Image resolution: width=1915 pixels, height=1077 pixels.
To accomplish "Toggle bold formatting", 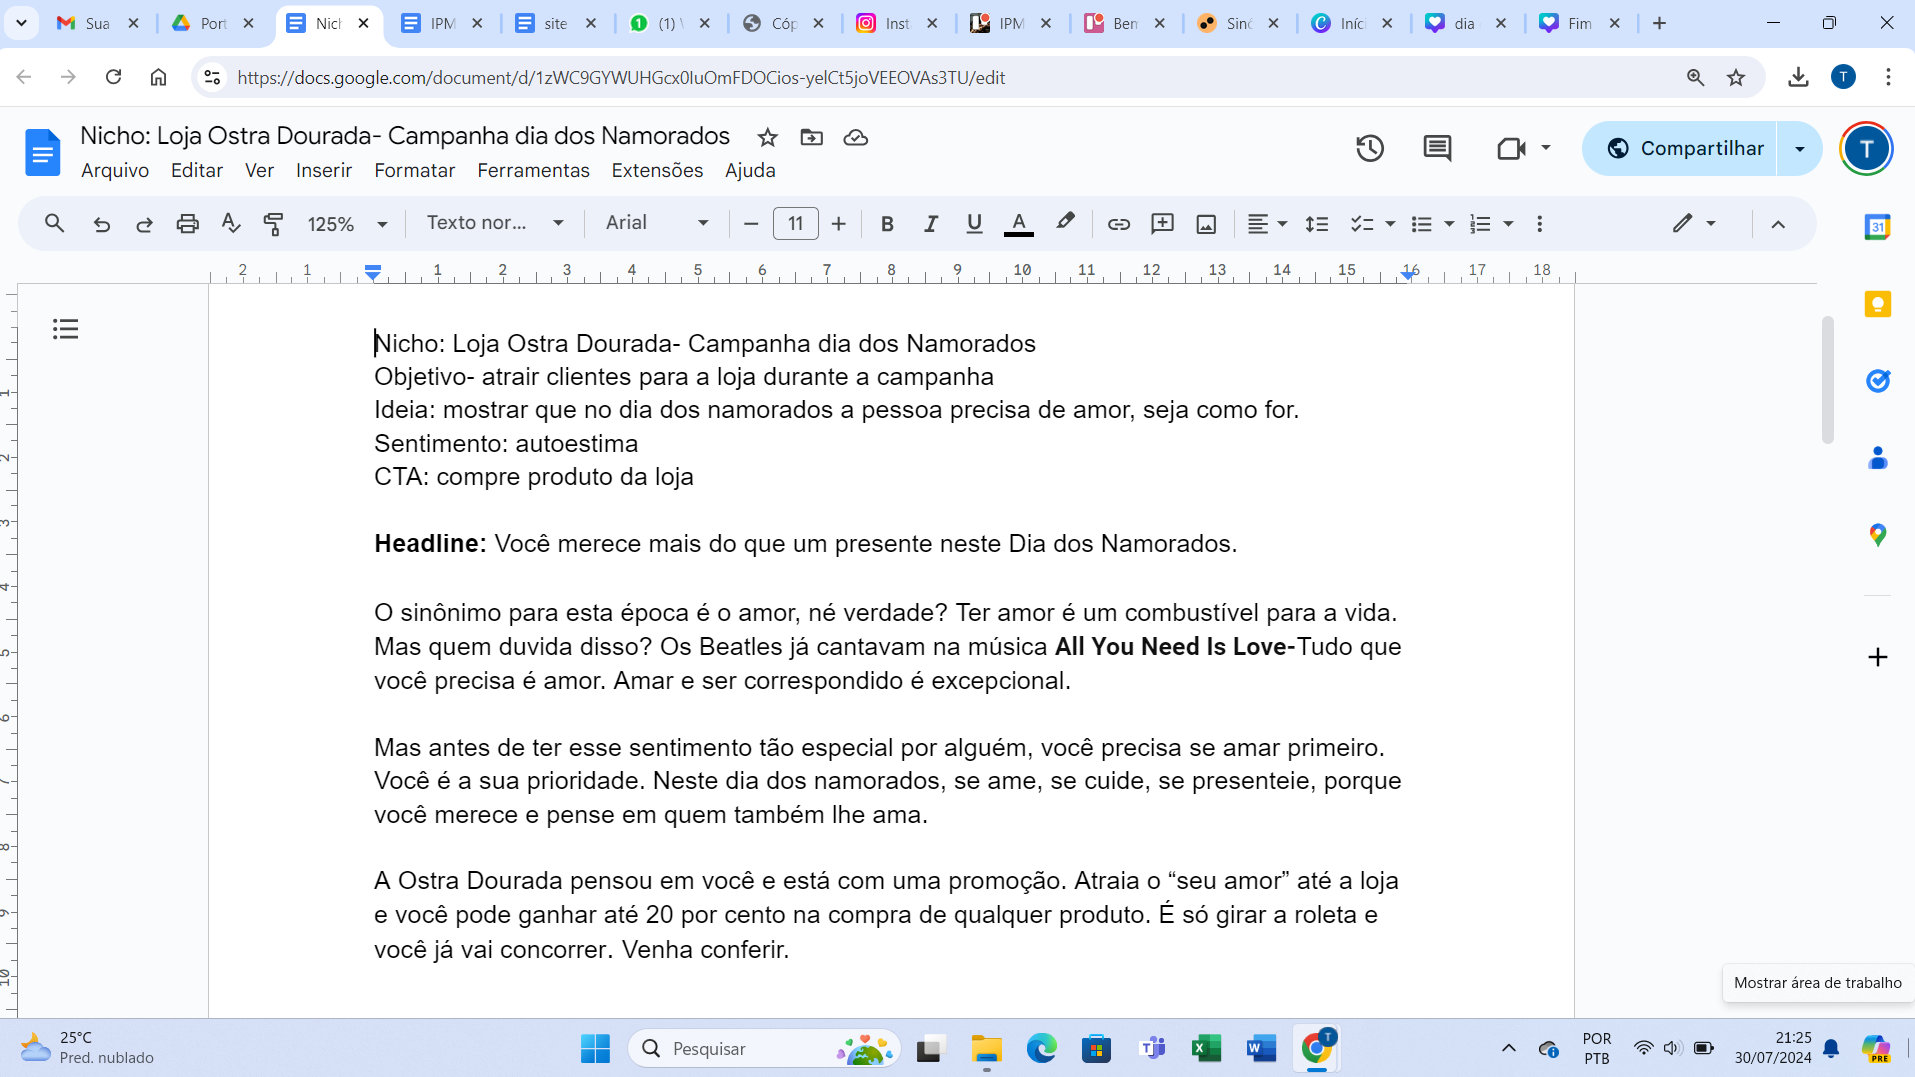I will pyautogui.click(x=886, y=224).
